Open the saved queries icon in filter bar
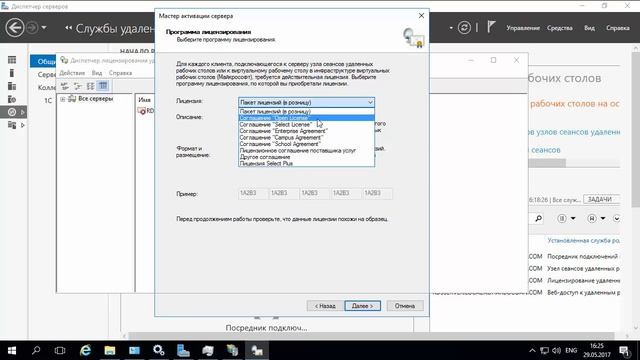 click(x=592, y=218)
